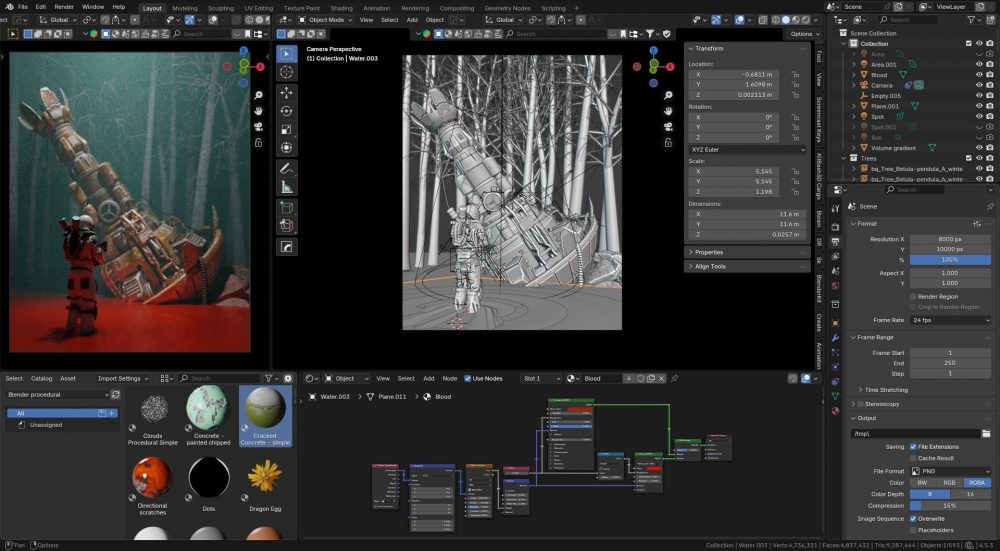
Task: Open the Output properties tab icon
Action: tap(835, 242)
